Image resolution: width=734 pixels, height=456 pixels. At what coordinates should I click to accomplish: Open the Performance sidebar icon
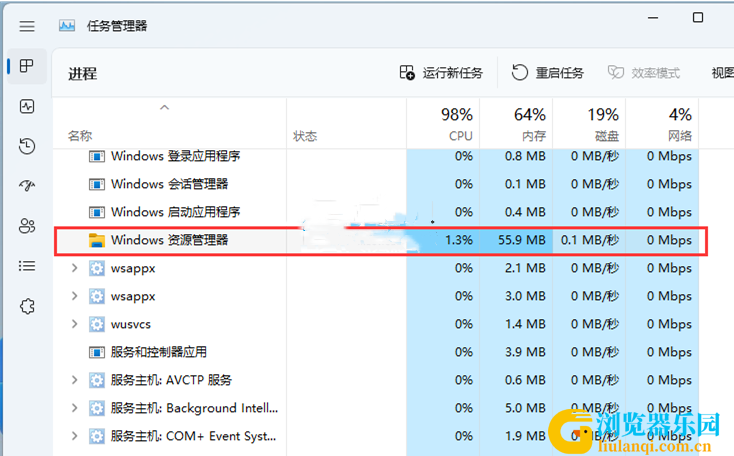tap(27, 106)
